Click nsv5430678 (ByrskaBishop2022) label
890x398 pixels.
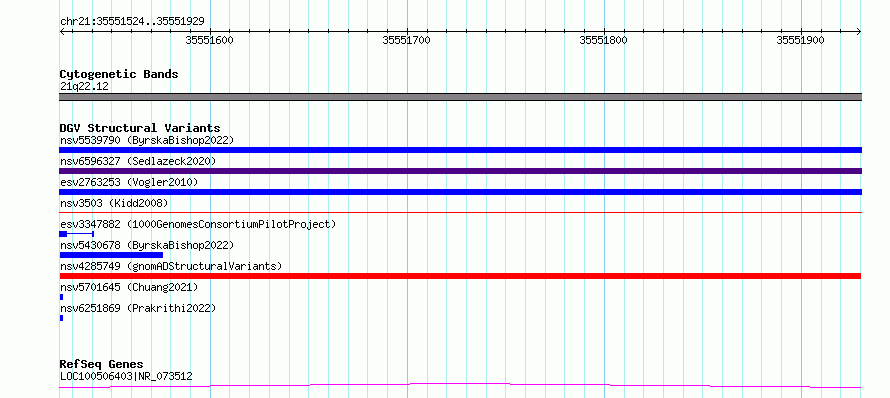click(x=146, y=245)
